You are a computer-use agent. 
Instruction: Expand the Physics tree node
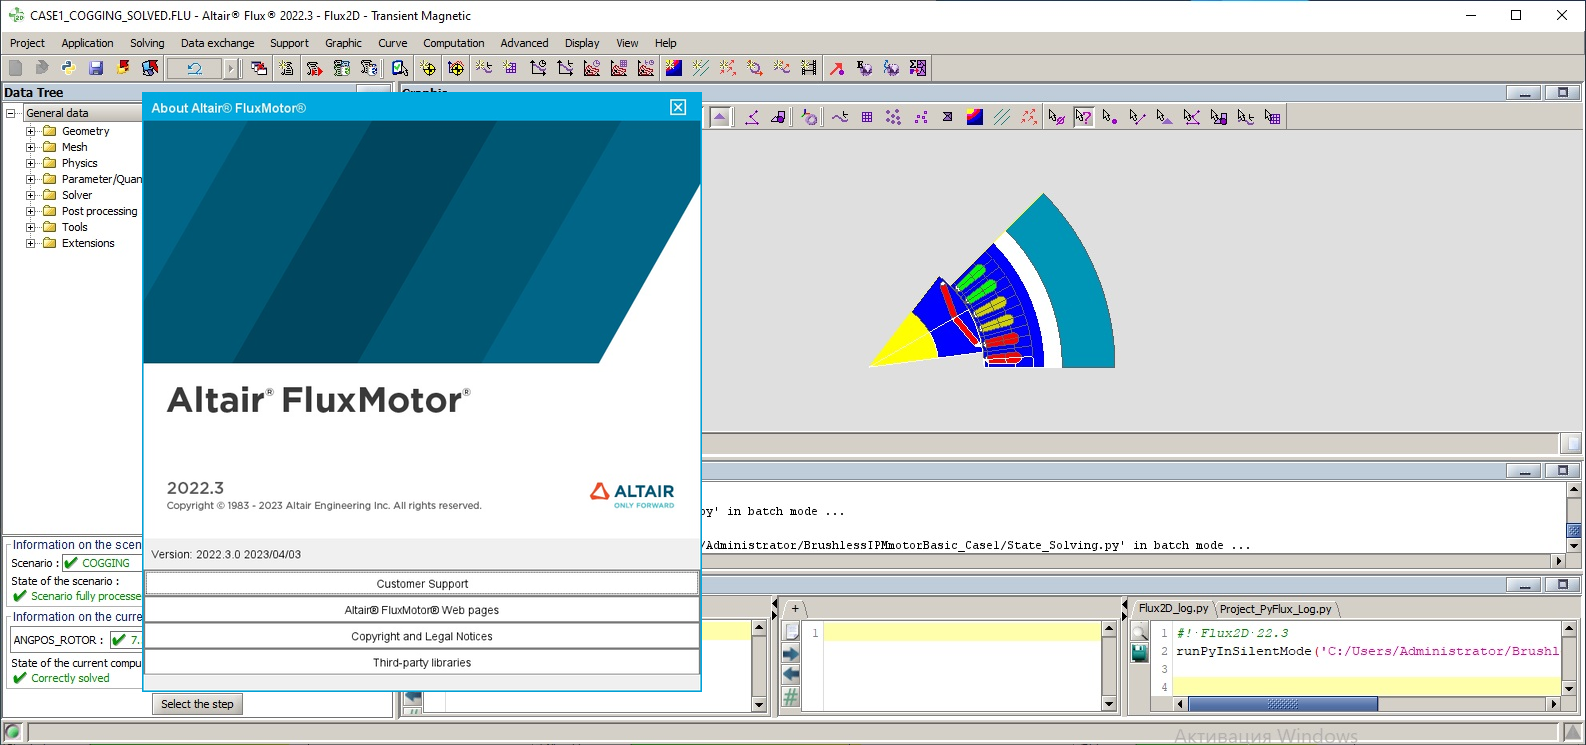pyautogui.click(x=31, y=163)
